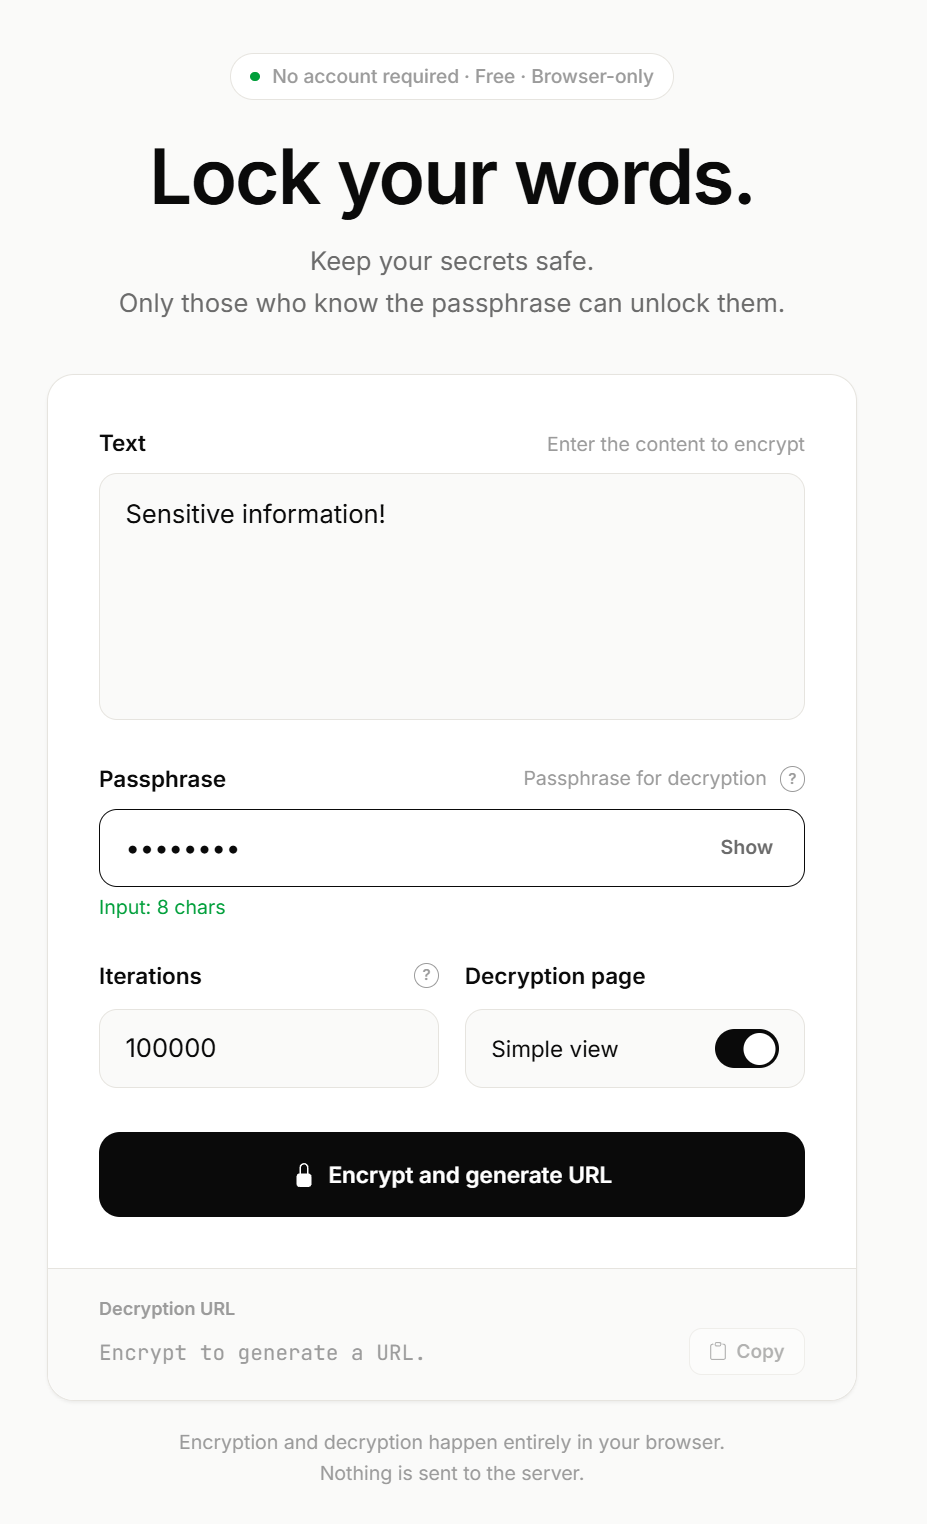Focus the Text content textarea
Image resolution: width=927 pixels, height=1524 pixels.
tap(452, 596)
